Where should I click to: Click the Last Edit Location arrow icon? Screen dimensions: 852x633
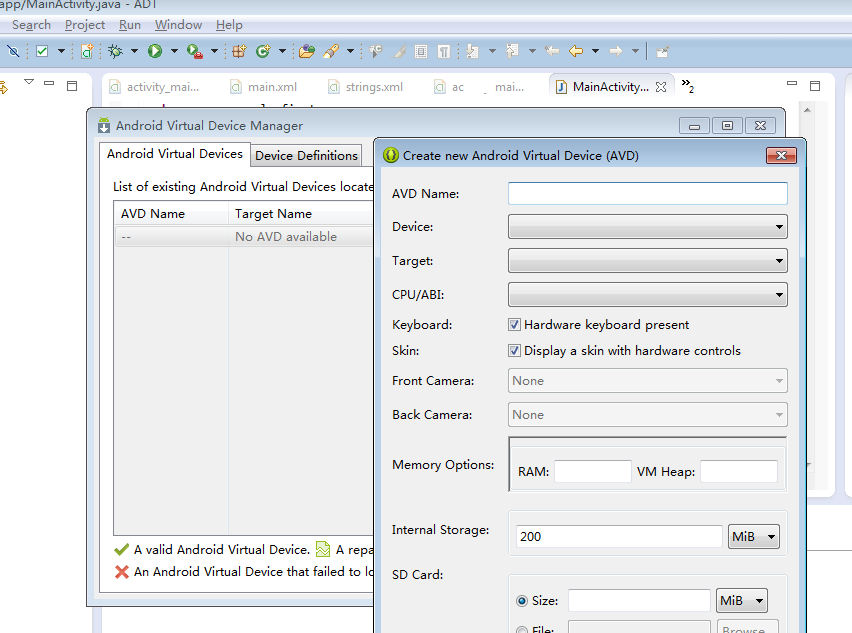click(x=552, y=51)
